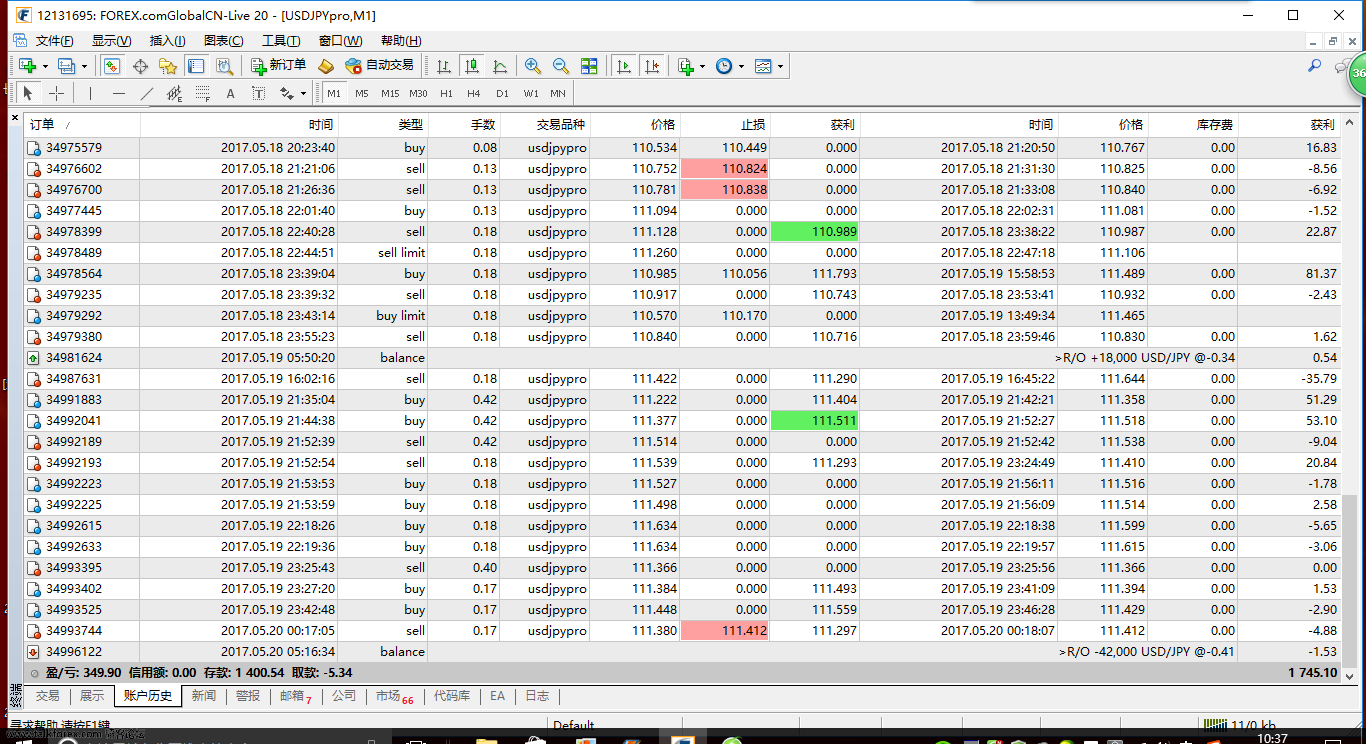The width and height of the screenshot is (1366, 744).
Task: Toggle the Navigator star-folder icon
Action: tap(168, 66)
